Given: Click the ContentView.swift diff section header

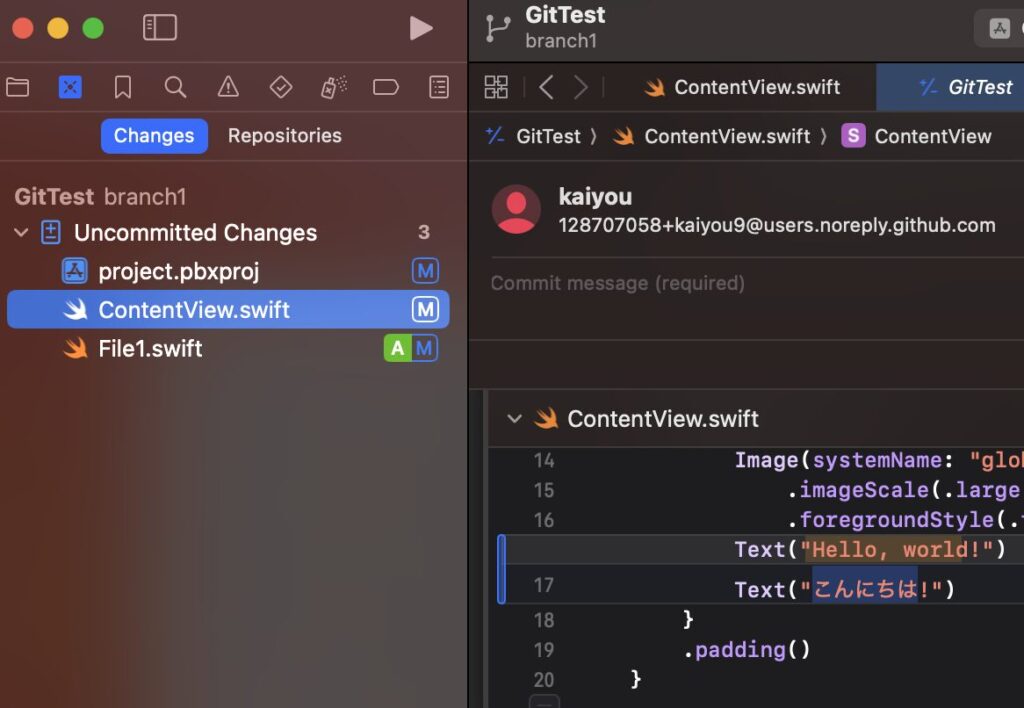Looking at the screenshot, I should click(x=756, y=419).
